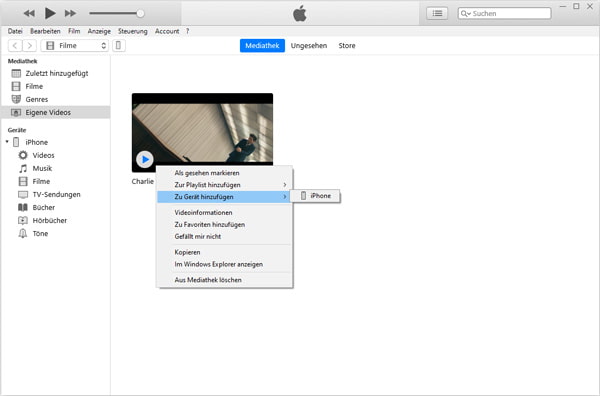Maximize the iTunes window

576,7
